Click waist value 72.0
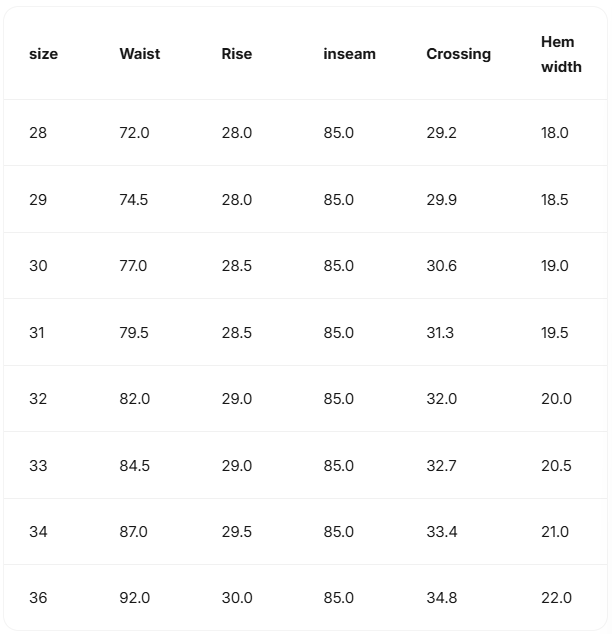Screen dimensions: 612x634 [x=134, y=133]
